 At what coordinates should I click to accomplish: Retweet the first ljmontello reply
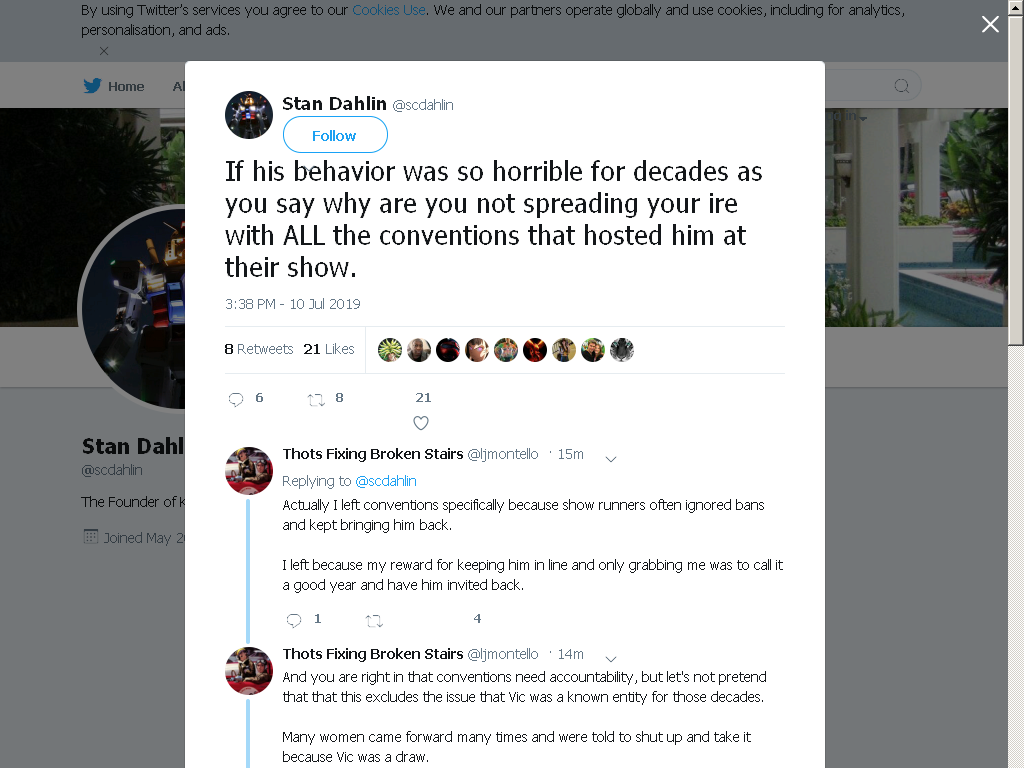coord(374,620)
